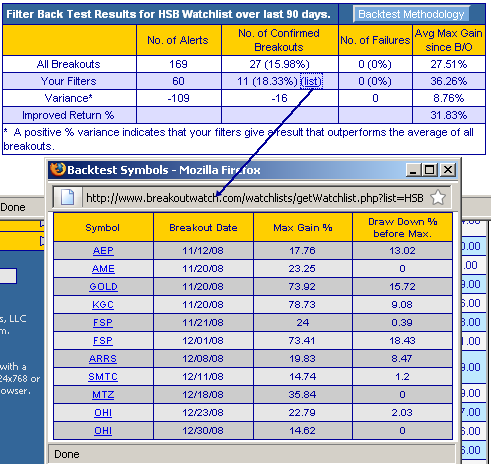Click the -109 variance cell

(179, 98)
